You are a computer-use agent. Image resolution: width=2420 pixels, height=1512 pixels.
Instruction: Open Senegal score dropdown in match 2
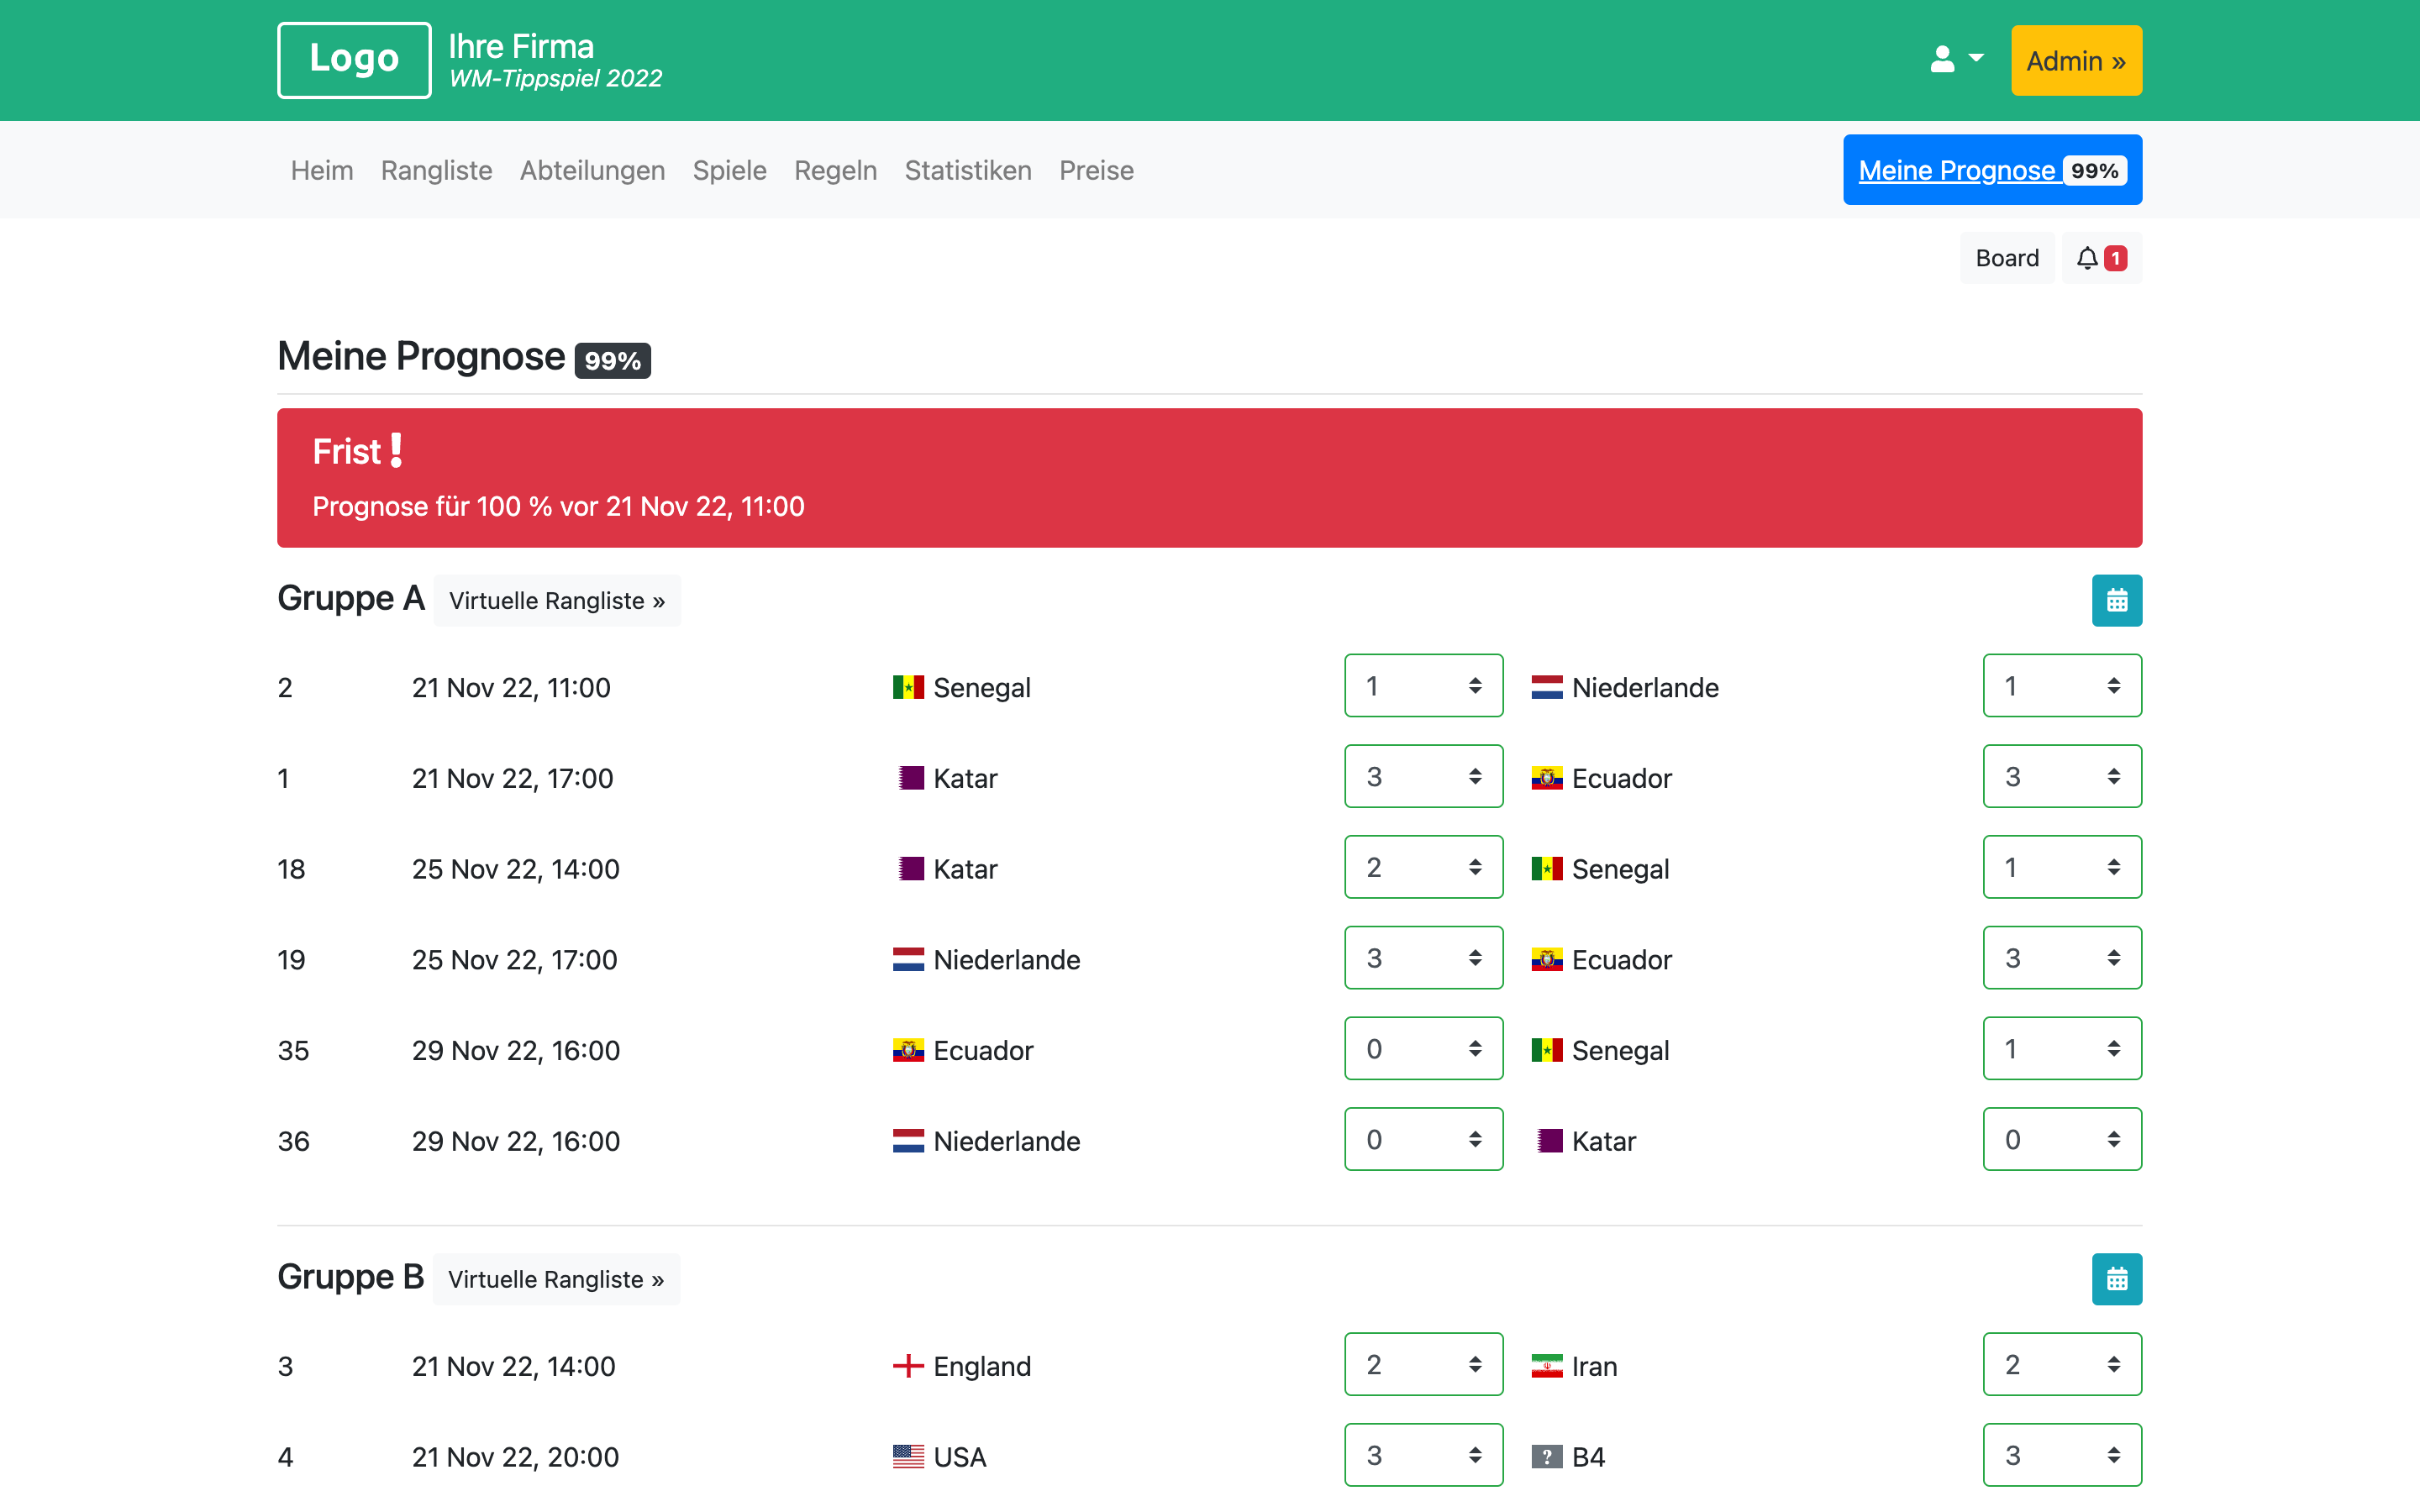(x=1423, y=686)
